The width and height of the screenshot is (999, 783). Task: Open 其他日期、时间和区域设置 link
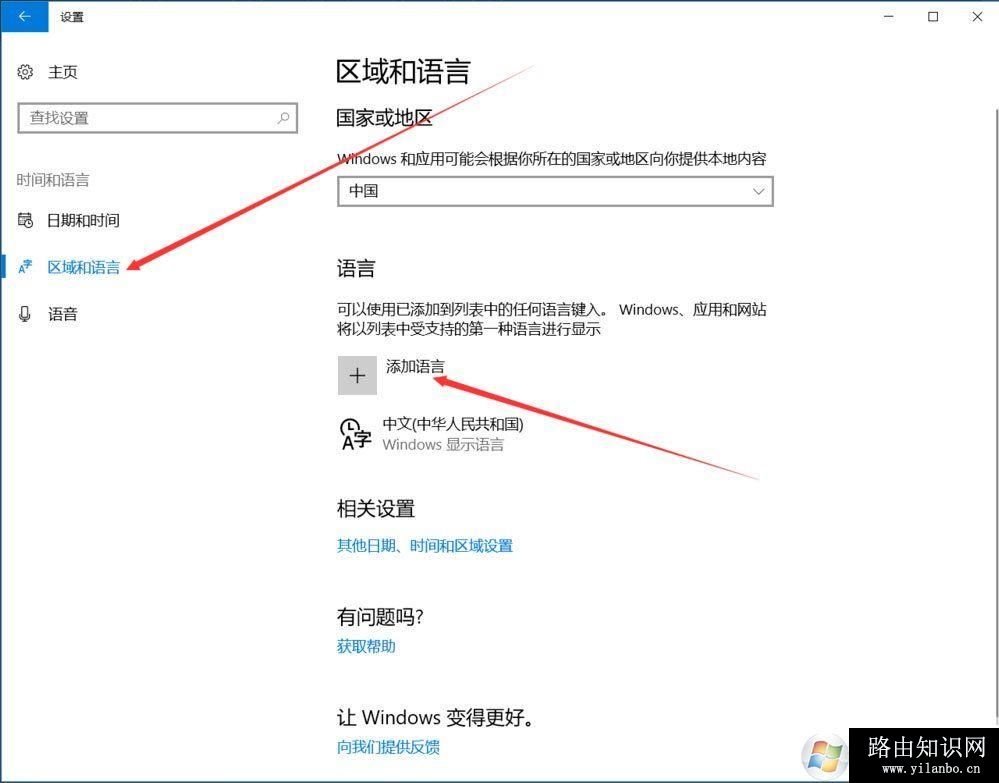[425, 545]
